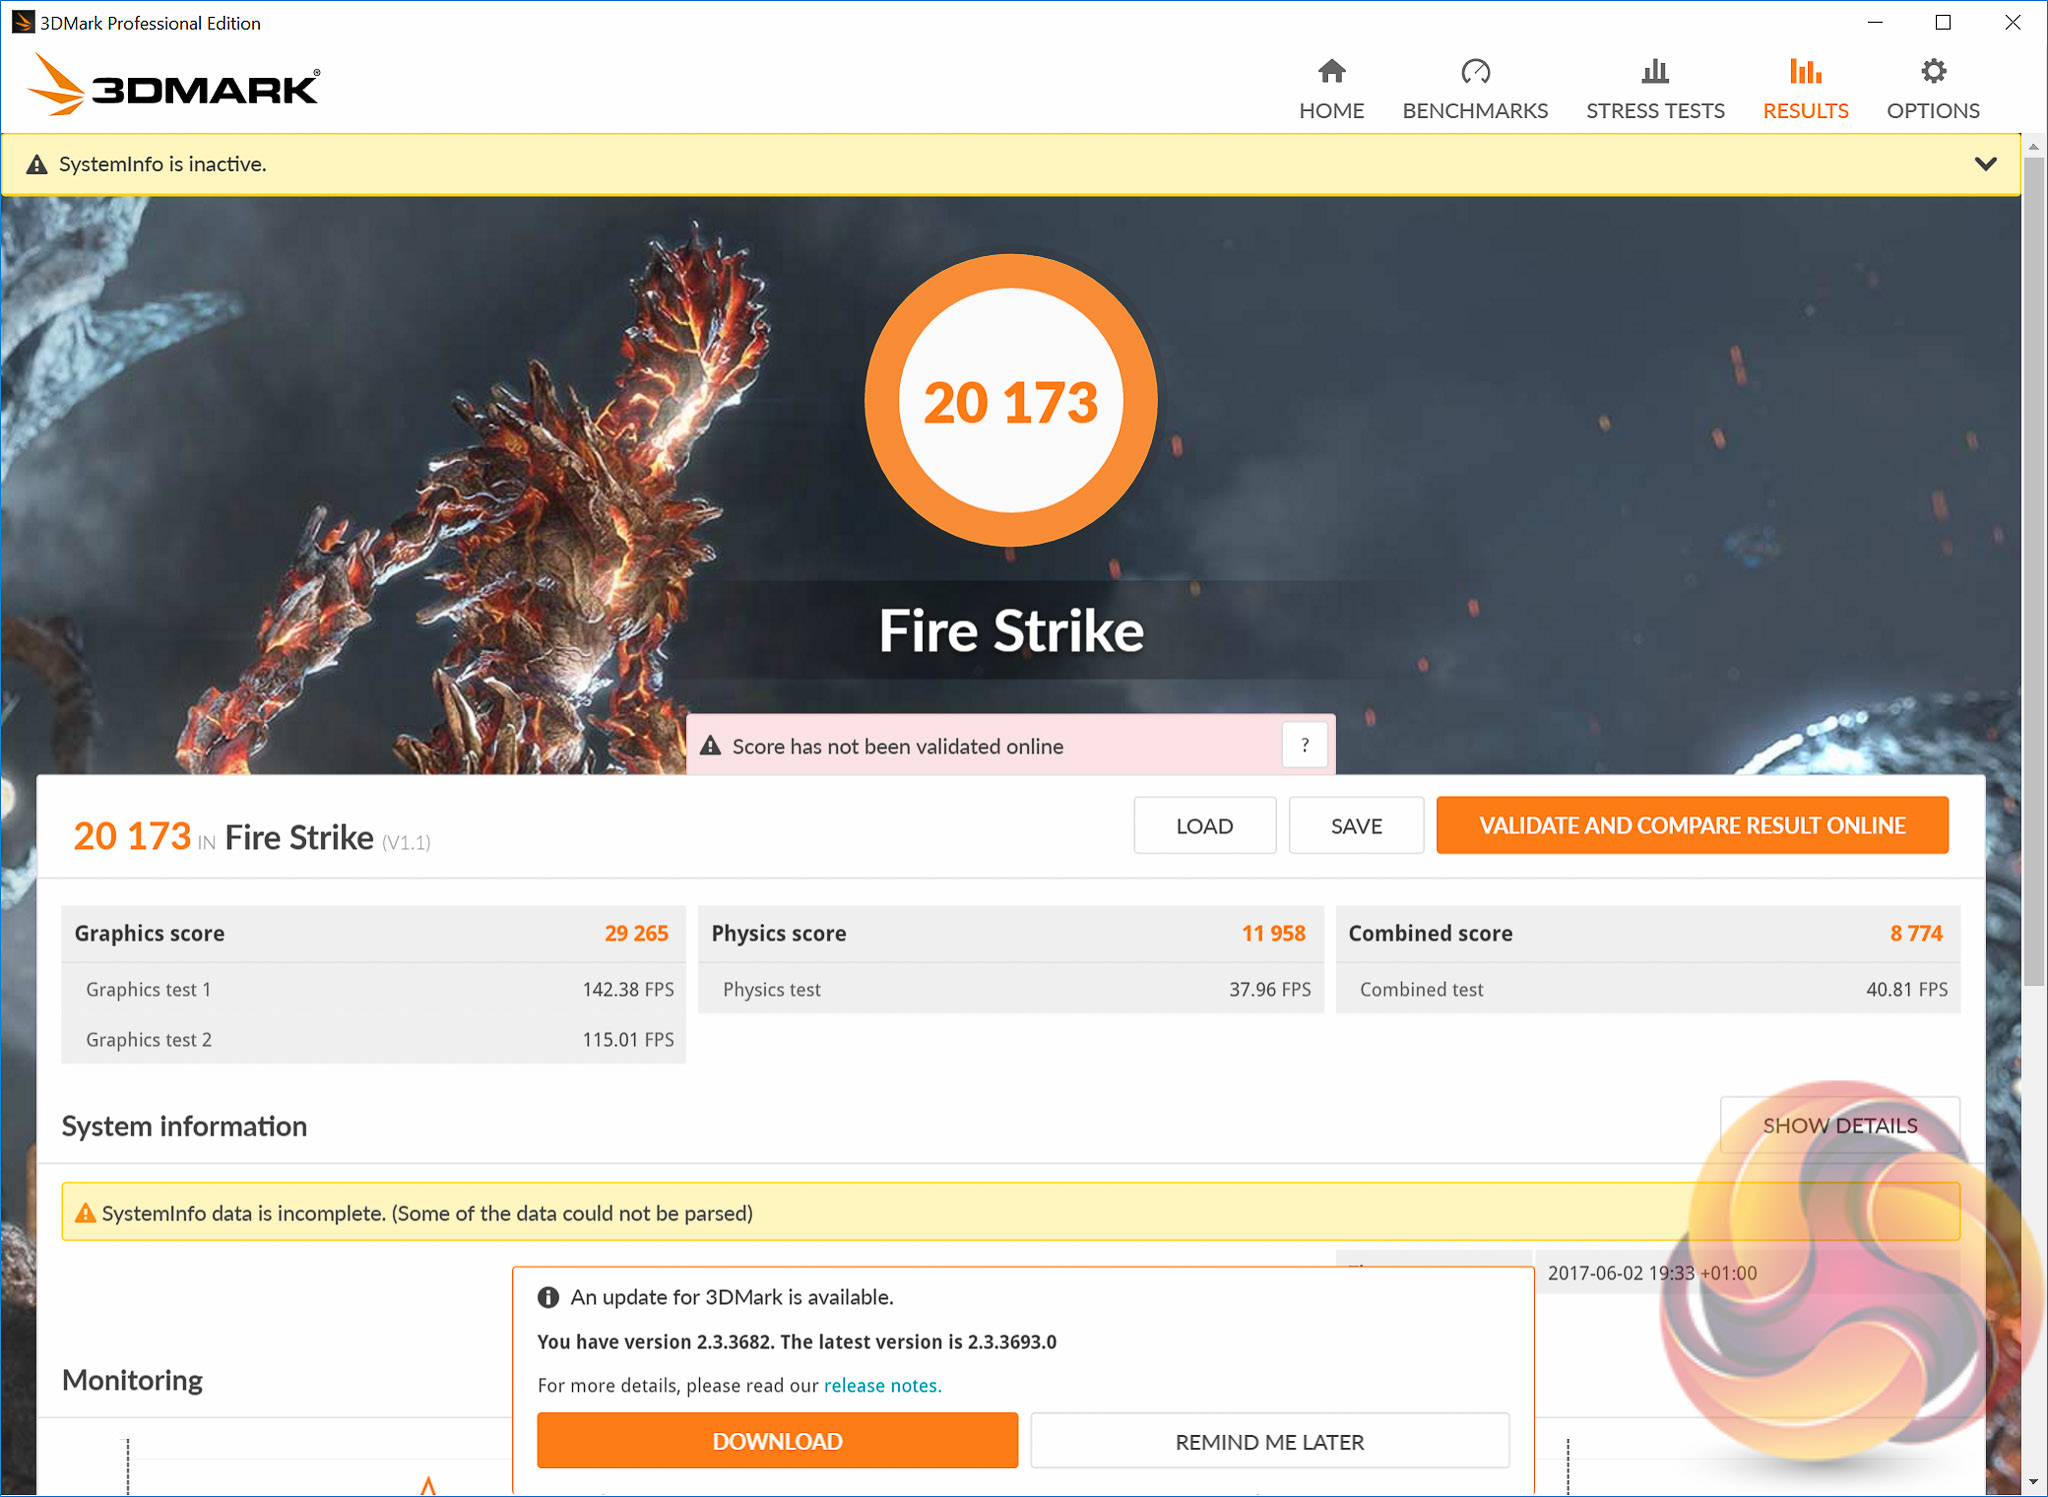Click the Stress Tests bar chart icon
Image resolution: width=2048 pixels, height=1497 pixels.
click(x=1655, y=72)
